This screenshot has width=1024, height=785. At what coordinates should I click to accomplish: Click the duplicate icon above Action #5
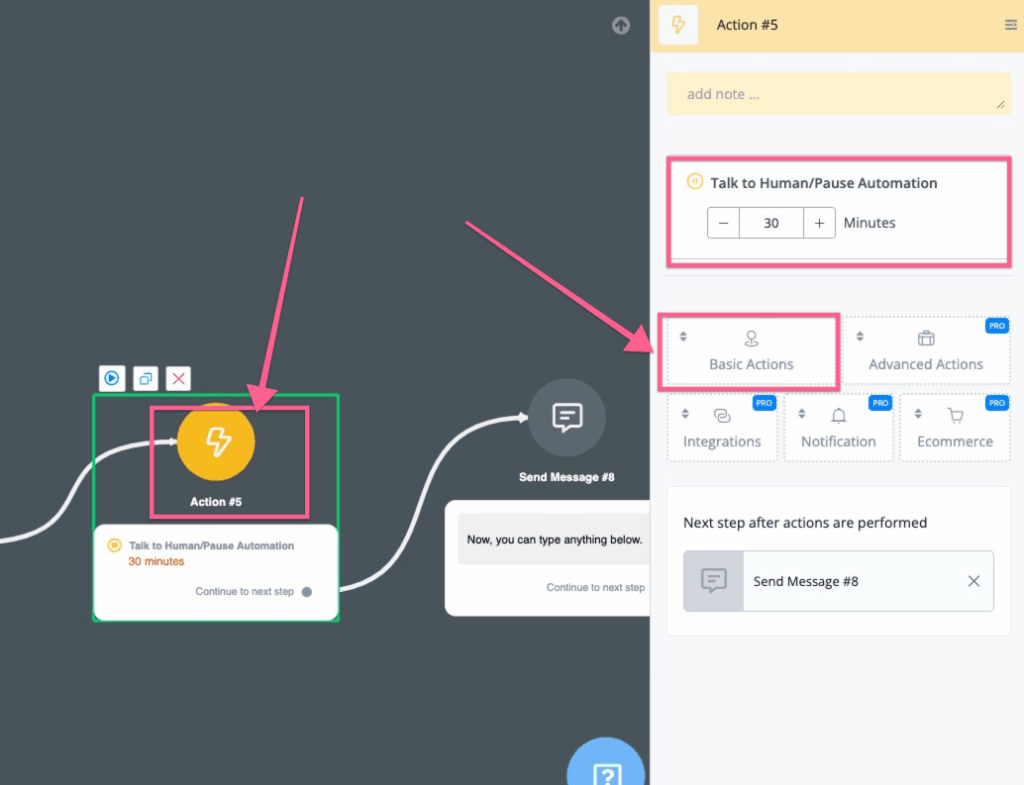pyautogui.click(x=146, y=379)
